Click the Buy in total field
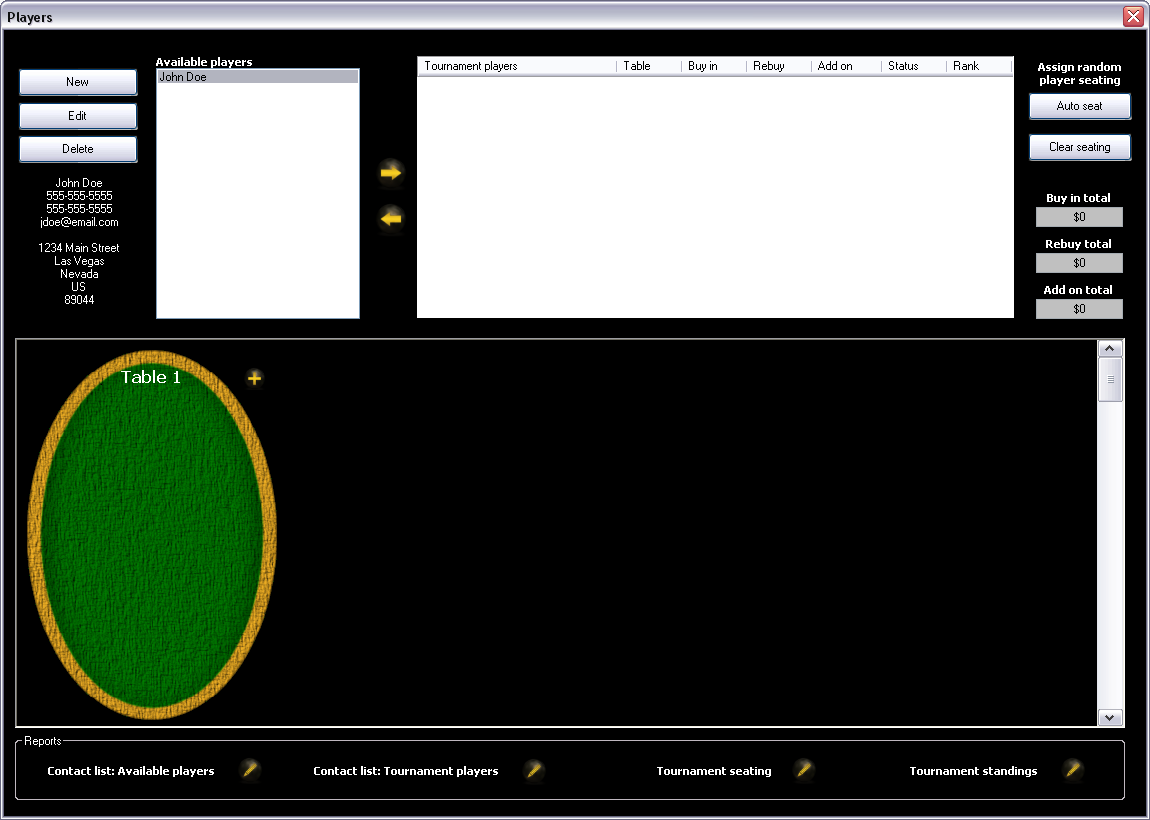The width and height of the screenshot is (1150, 820). coord(1079,217)
